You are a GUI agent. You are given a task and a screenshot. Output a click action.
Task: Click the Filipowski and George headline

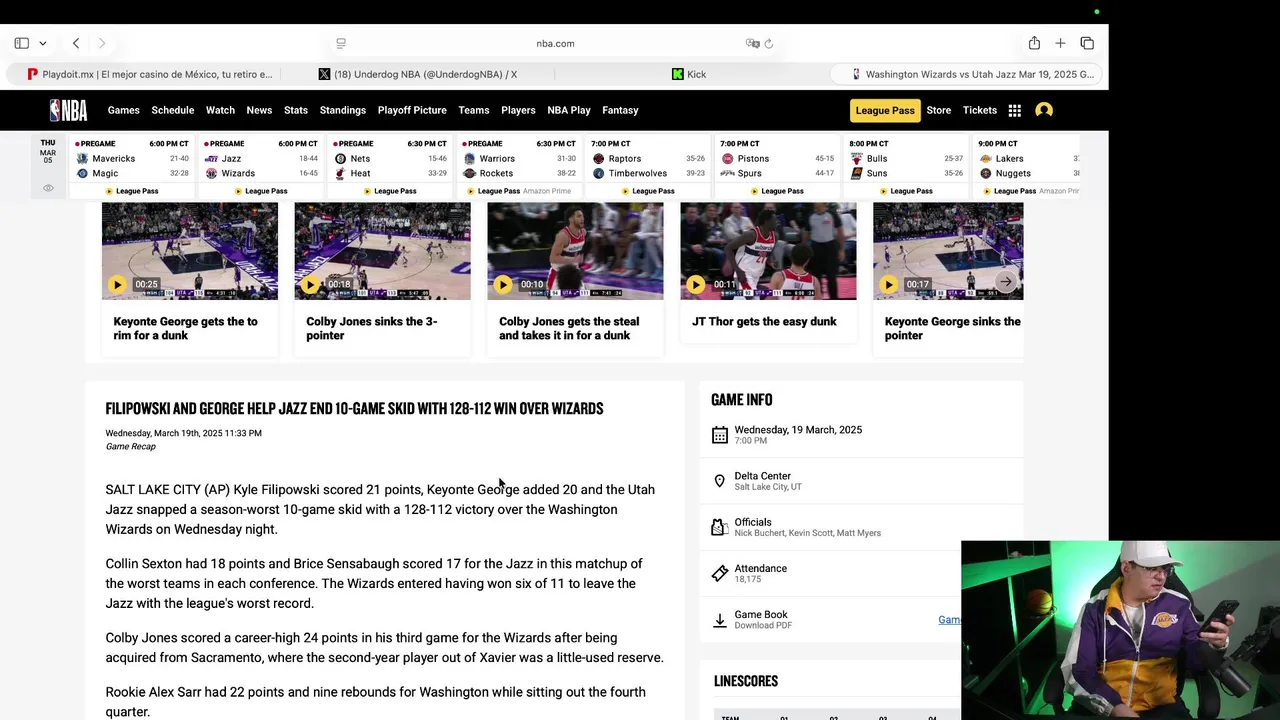(x=354, y=408)
